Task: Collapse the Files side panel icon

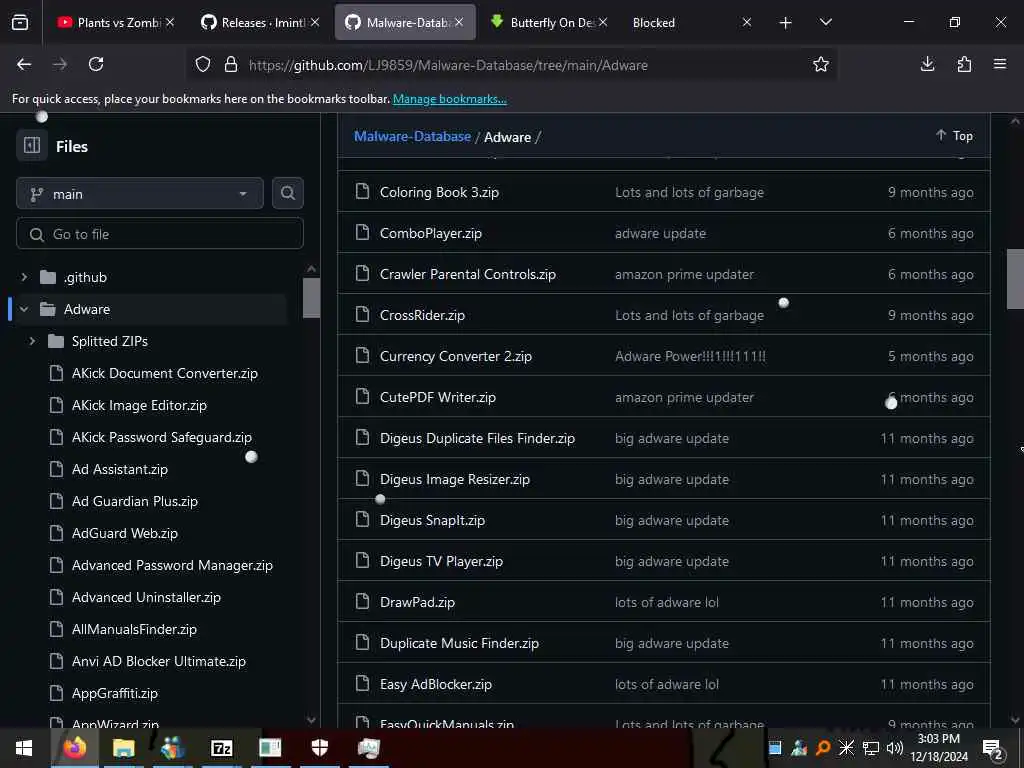Action: click(x=32, y=145)
